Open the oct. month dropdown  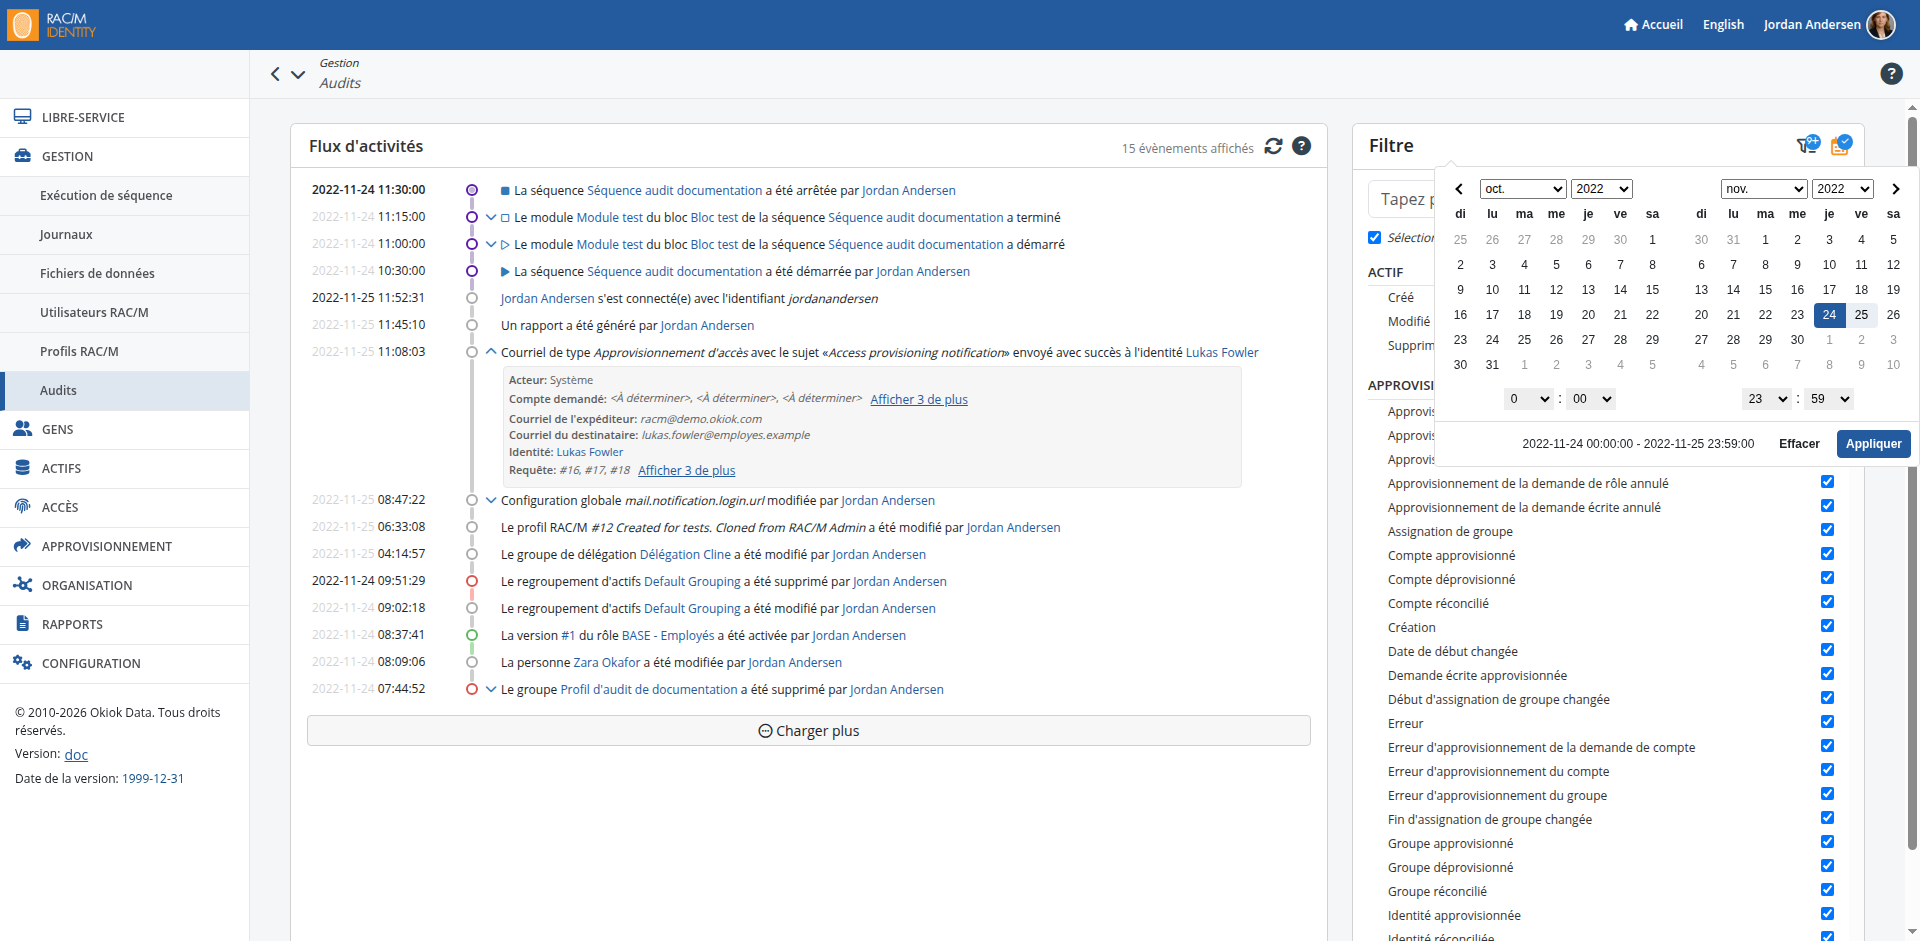[x=1523, y=189]
